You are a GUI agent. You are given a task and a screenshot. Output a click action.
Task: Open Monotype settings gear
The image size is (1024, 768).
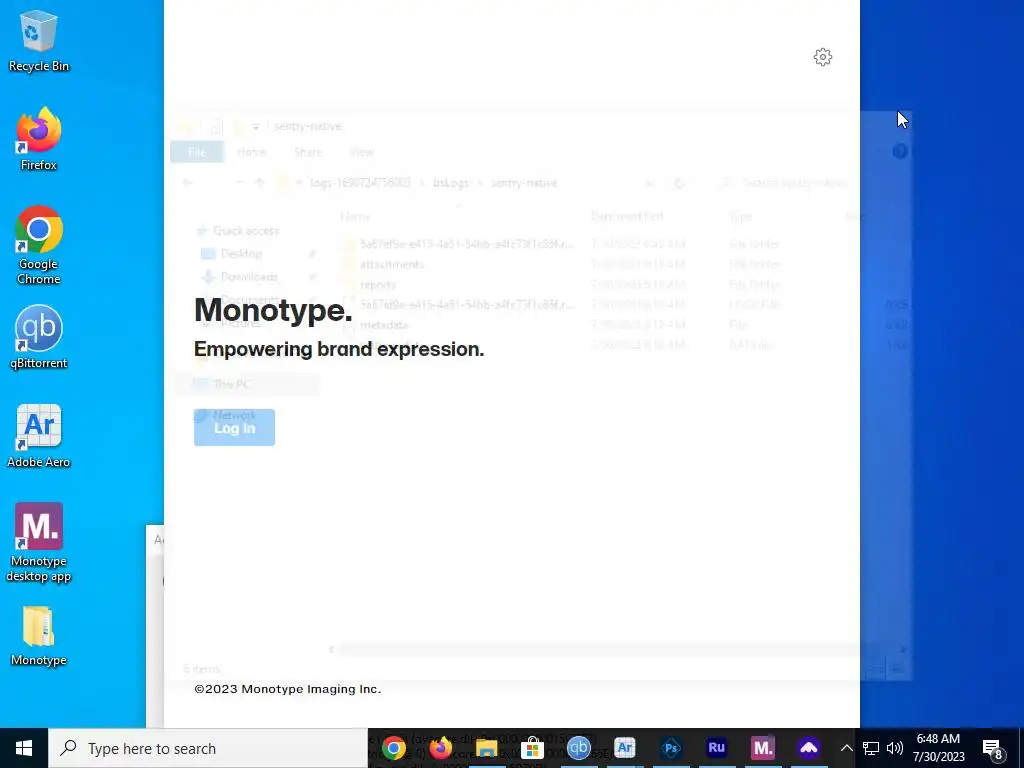pyautogui.click(x=822, y=57)
